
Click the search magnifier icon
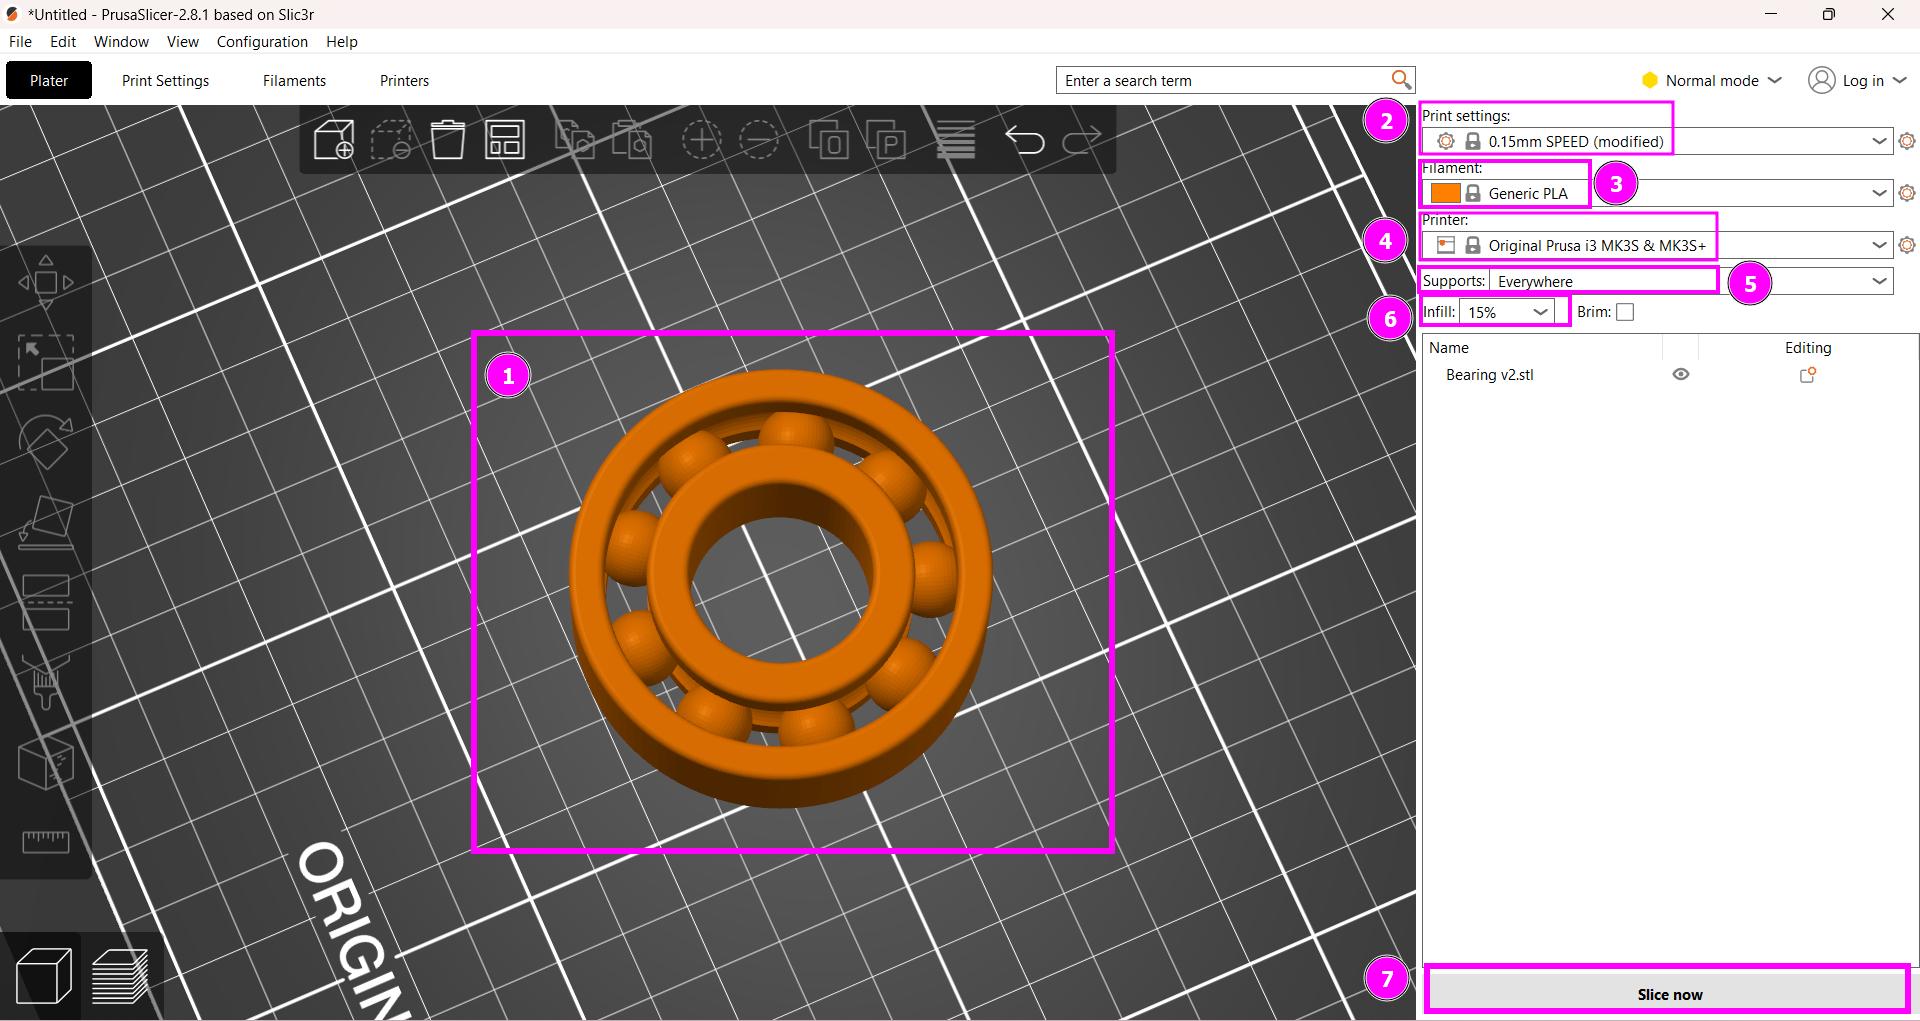coord(1401,80)
